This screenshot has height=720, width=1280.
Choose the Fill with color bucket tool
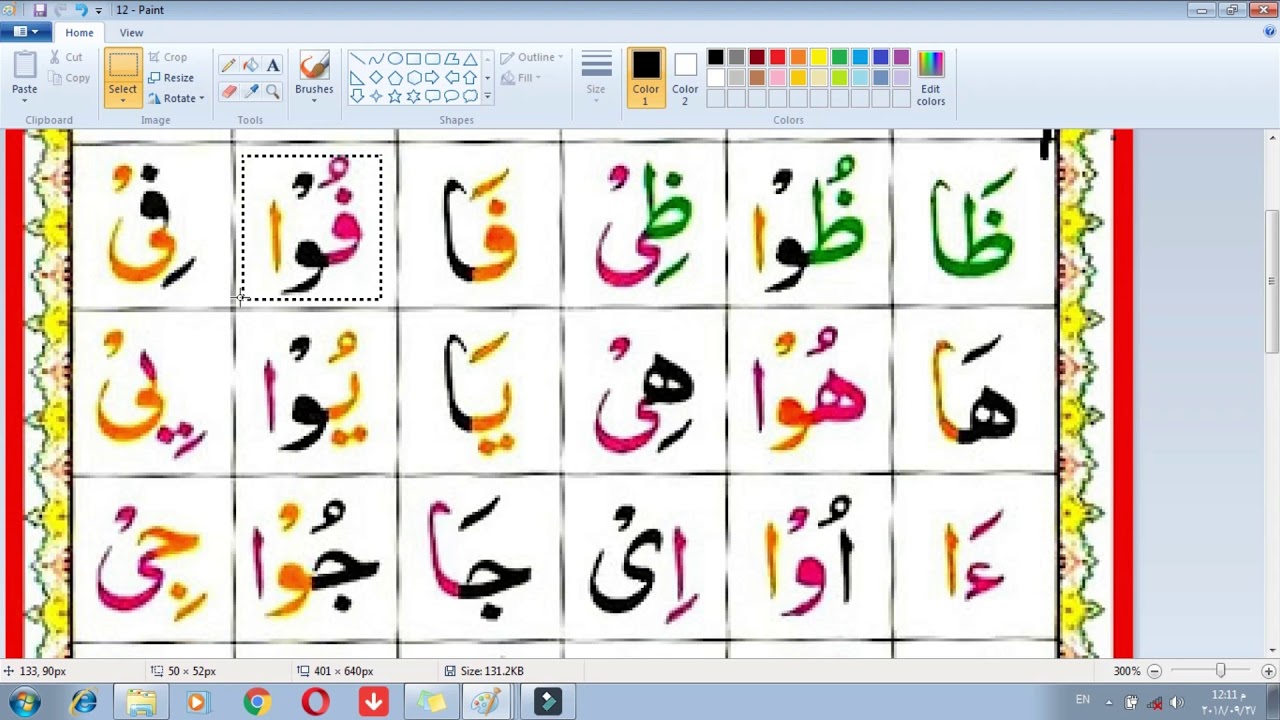point(251,65)
